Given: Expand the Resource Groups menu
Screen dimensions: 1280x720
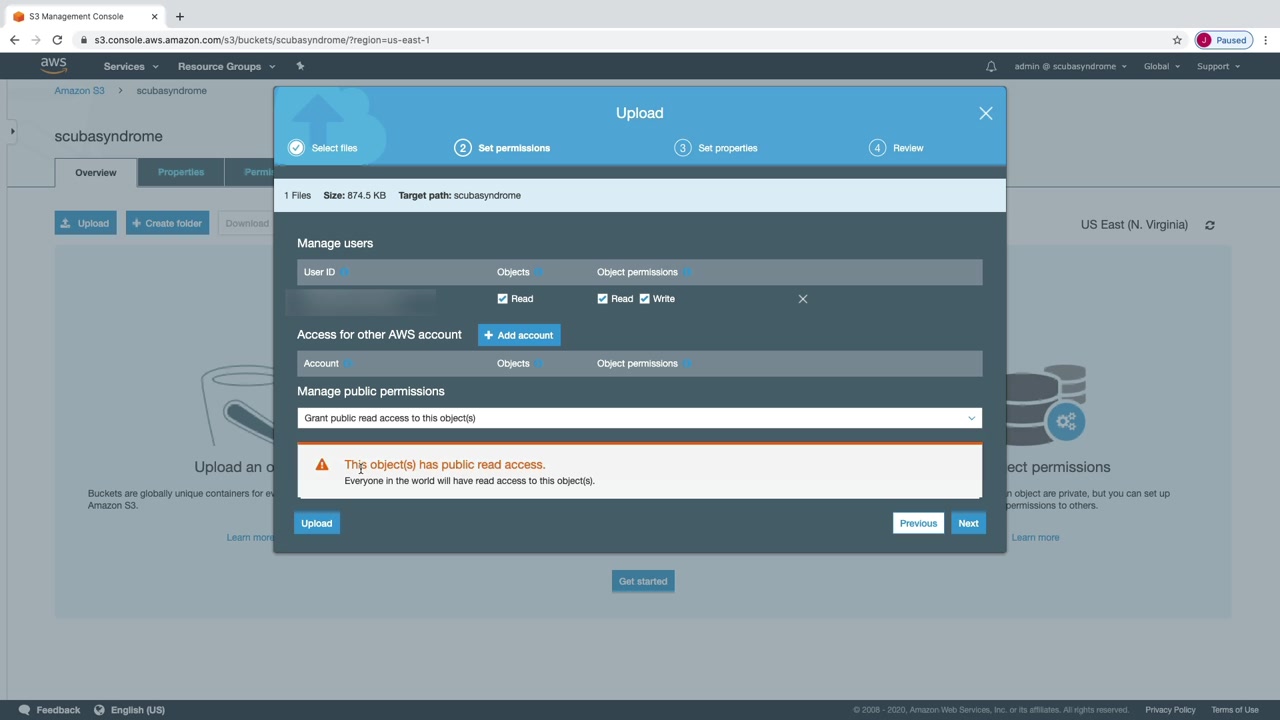Looking at the screenshot, I should (x=226, y=66).
